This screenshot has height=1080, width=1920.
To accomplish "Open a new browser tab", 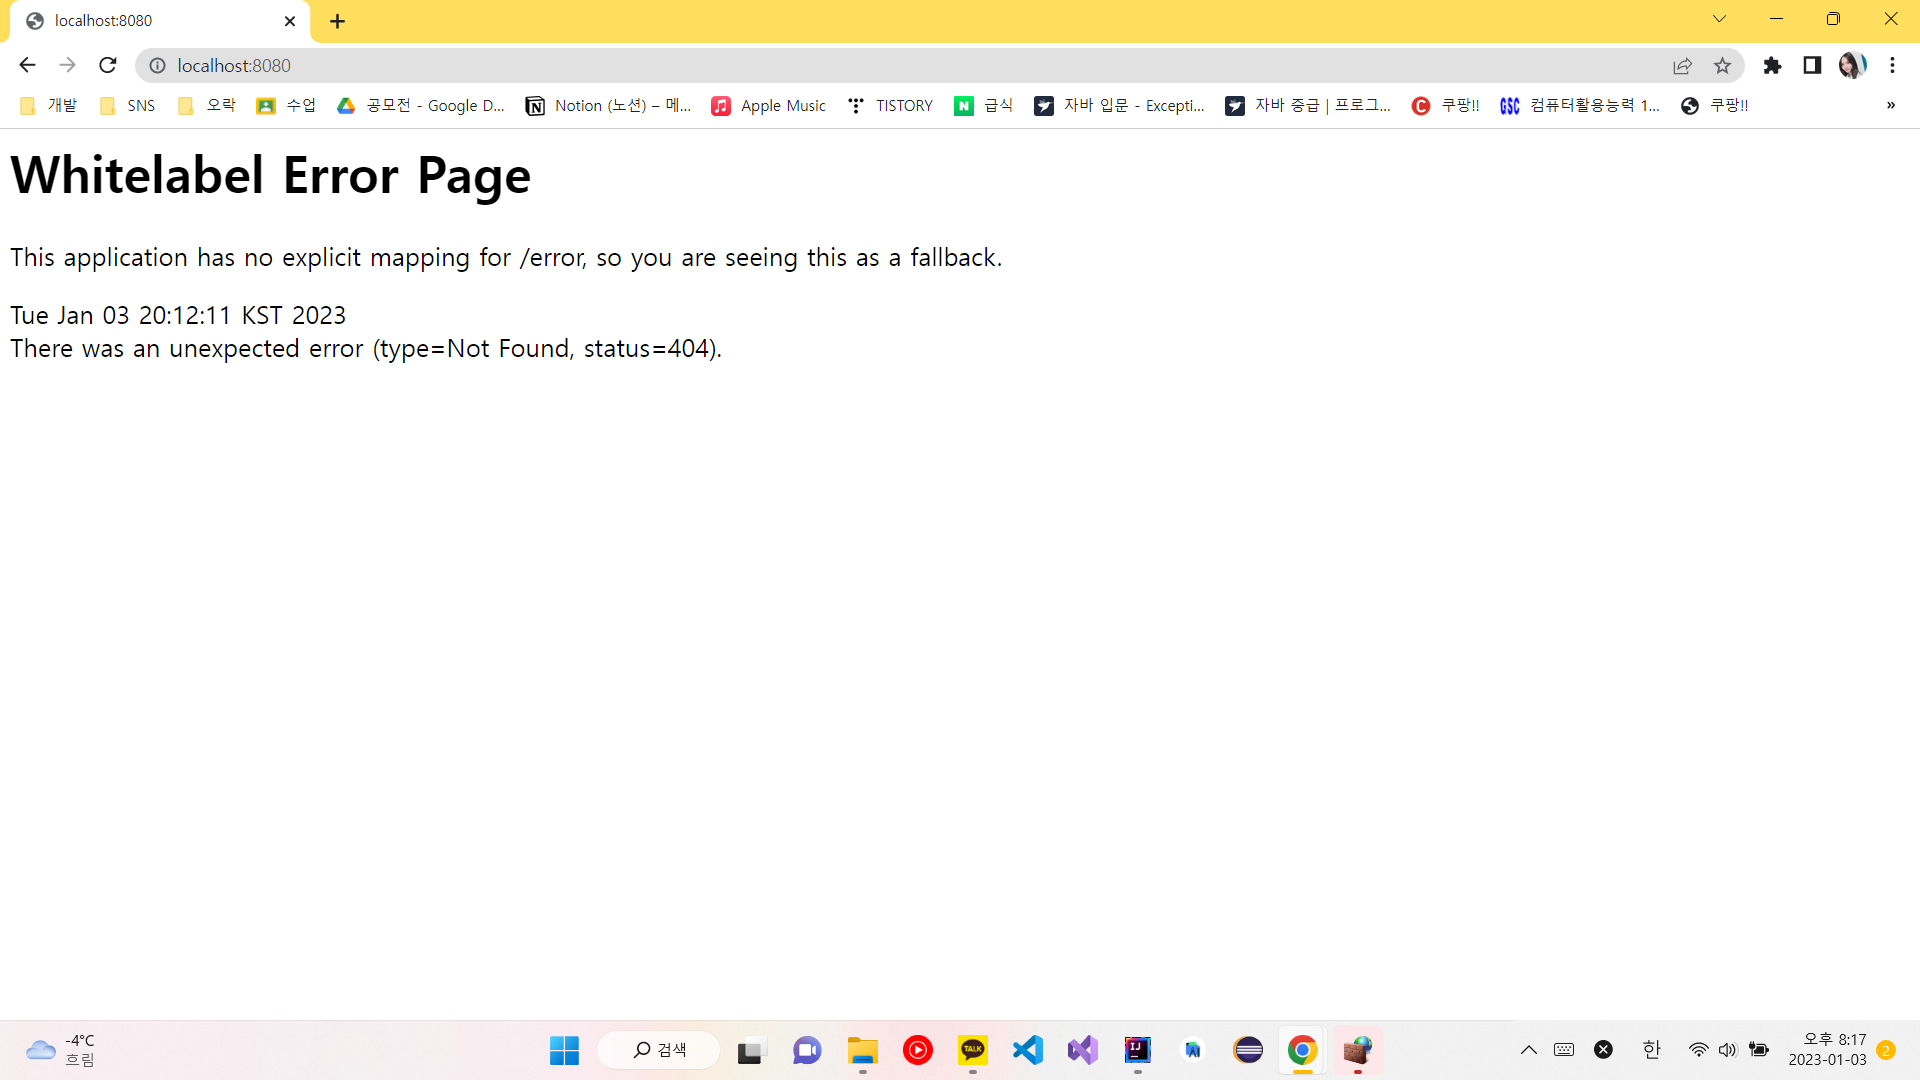I will pyautogui.click(x=337, y=21).
